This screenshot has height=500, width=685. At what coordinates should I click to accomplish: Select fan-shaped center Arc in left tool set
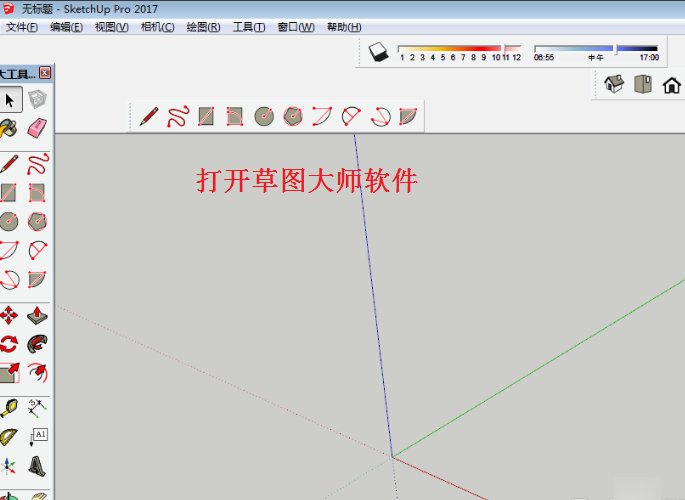(38, 250)
